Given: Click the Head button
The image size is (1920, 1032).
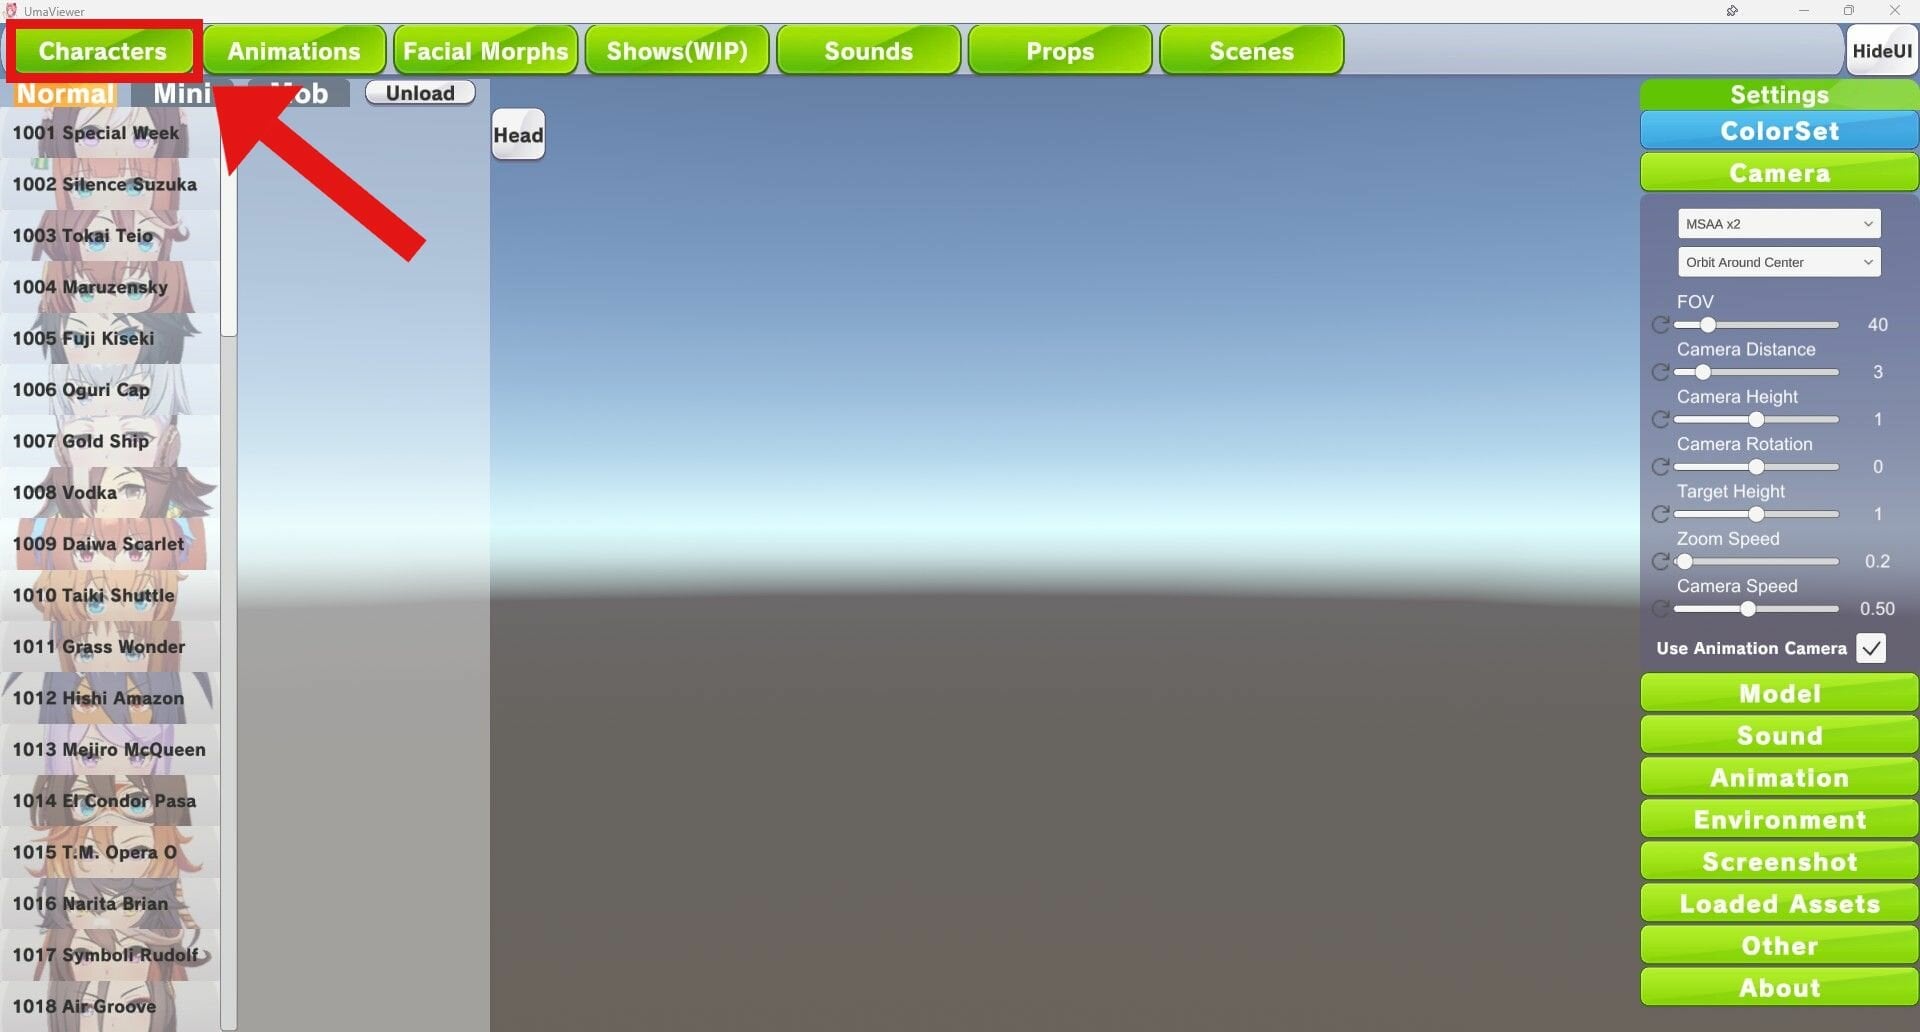Looking at the screenshot, I should tap(518, 135).
